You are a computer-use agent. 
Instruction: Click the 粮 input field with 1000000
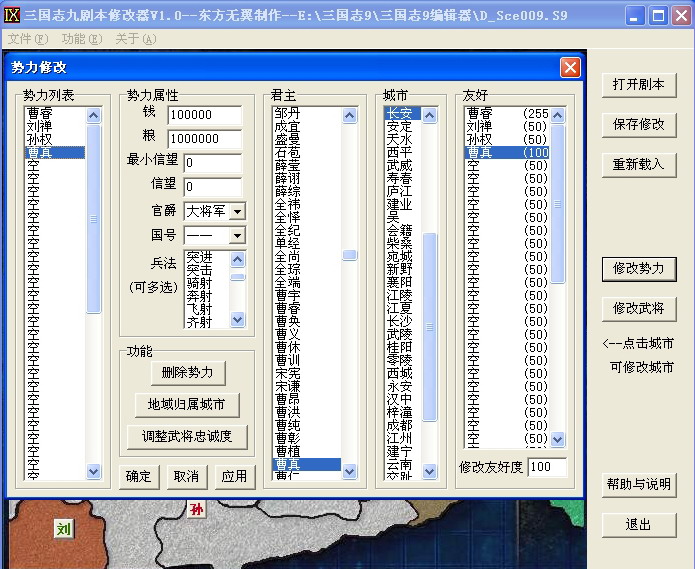coord(205,139)
